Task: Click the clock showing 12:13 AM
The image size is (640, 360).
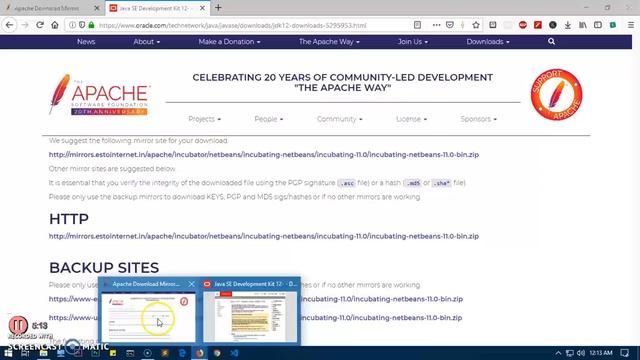Action: click(601, 353)
